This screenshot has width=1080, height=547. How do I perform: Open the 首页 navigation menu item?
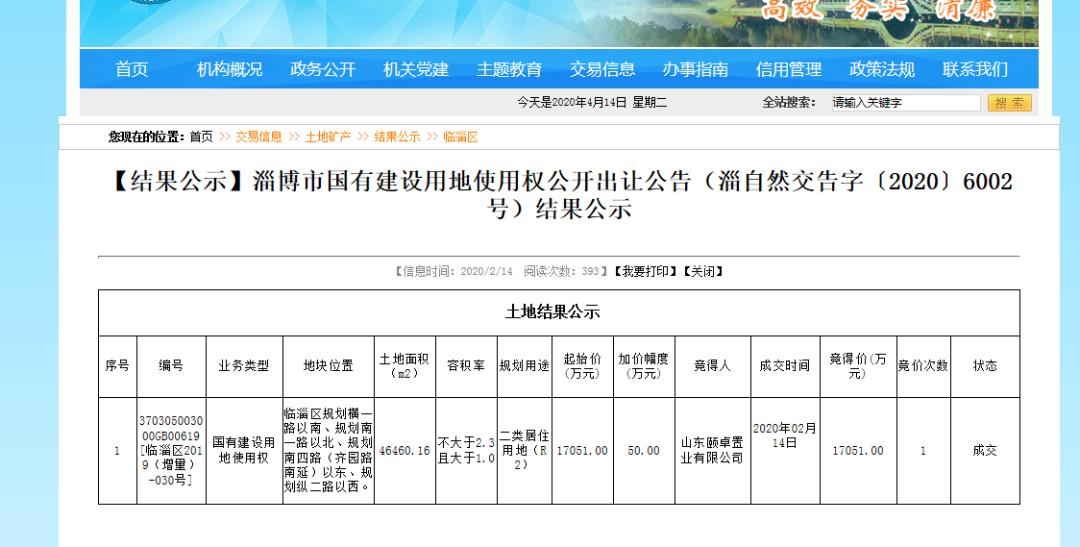pyautogui.click(x=131, y=70)
